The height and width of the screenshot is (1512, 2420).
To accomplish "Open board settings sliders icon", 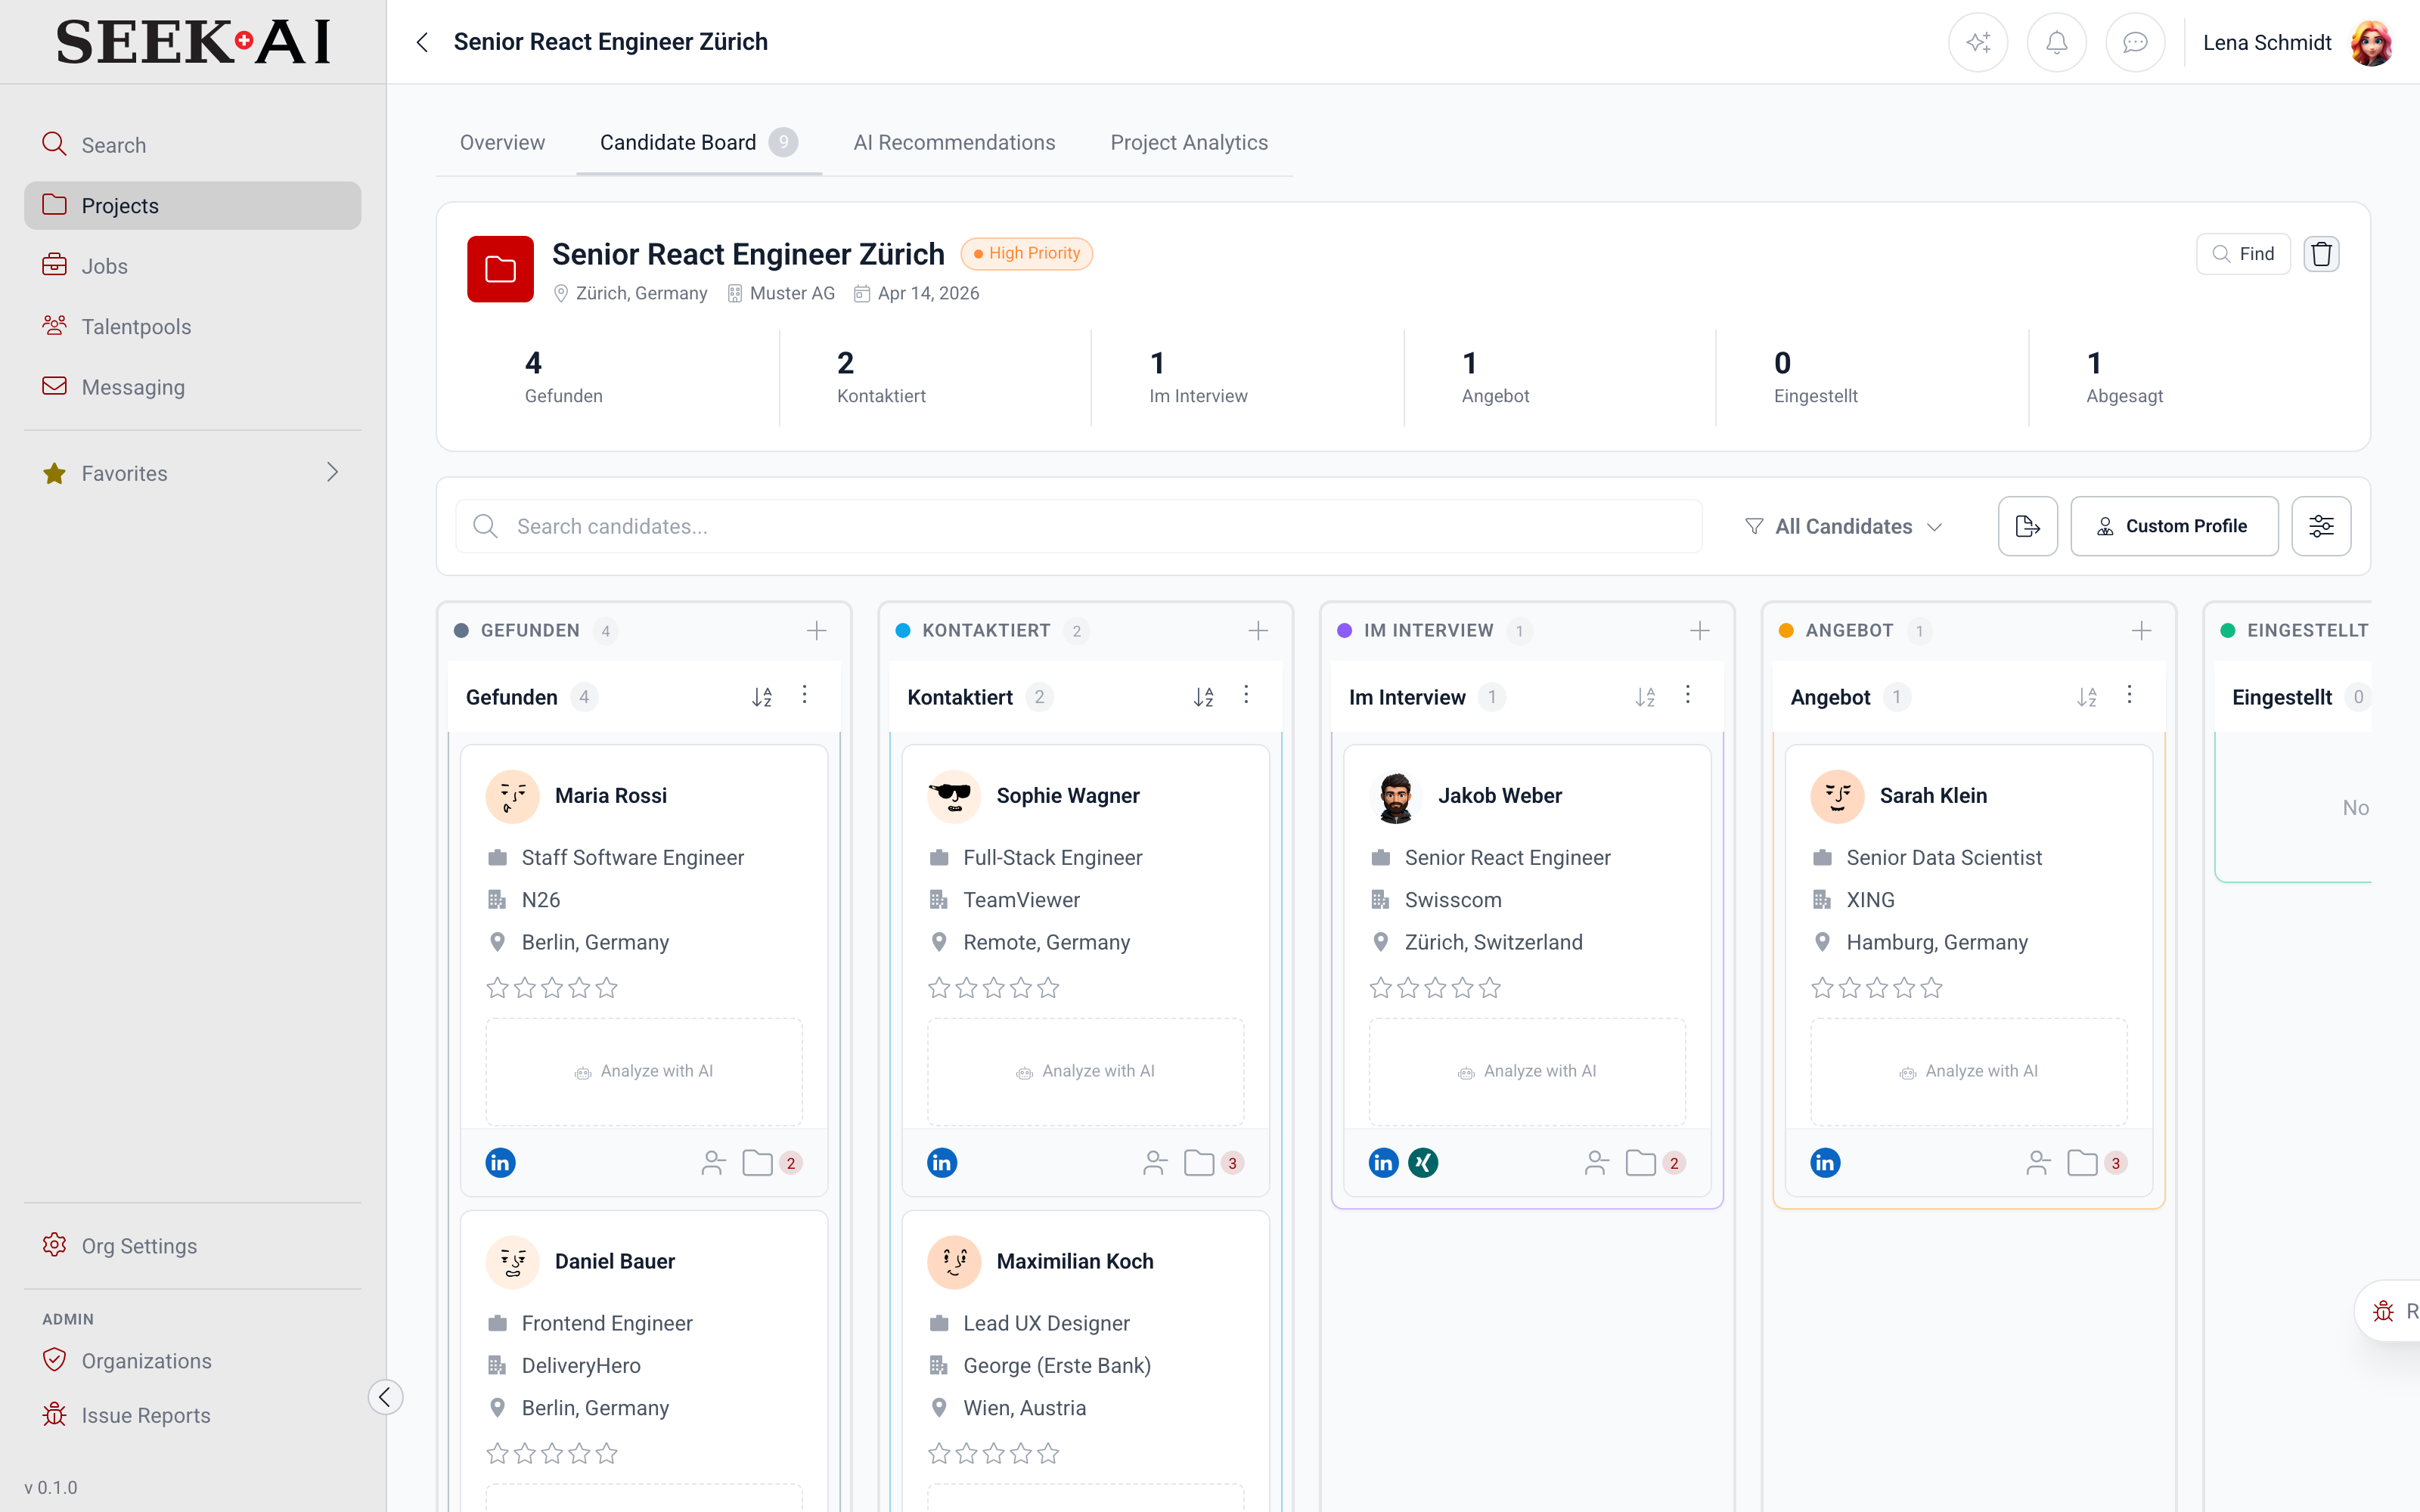I will click(2321, 526).
